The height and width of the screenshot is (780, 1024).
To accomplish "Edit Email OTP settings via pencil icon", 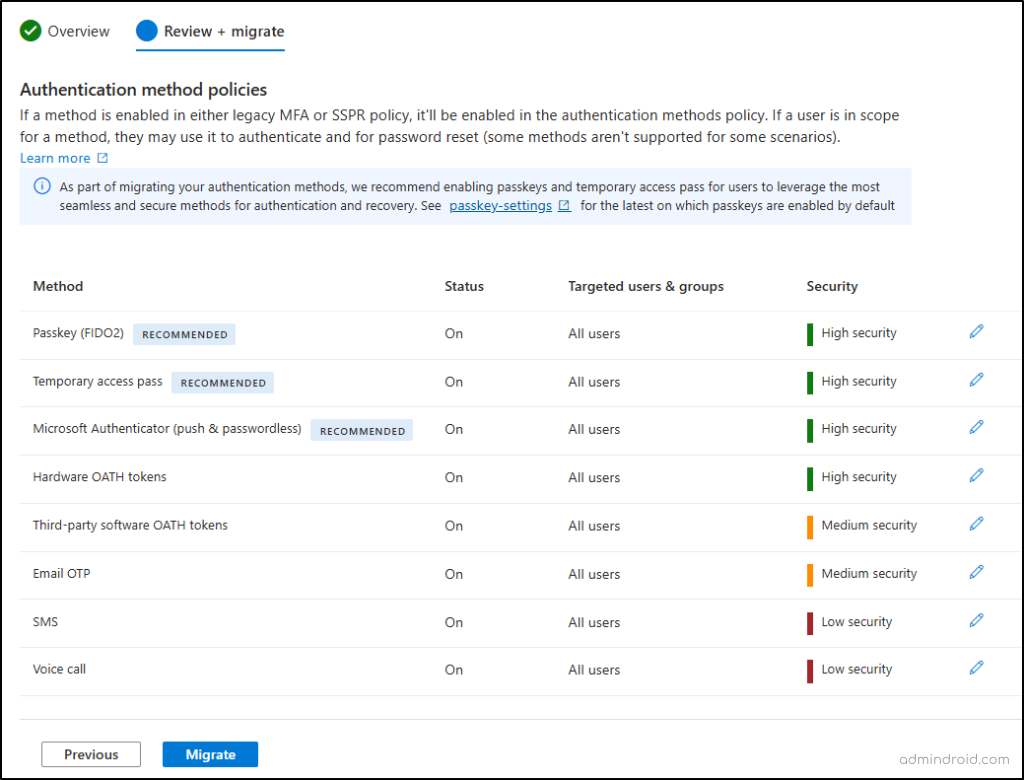I will click(x=976, y=571).
